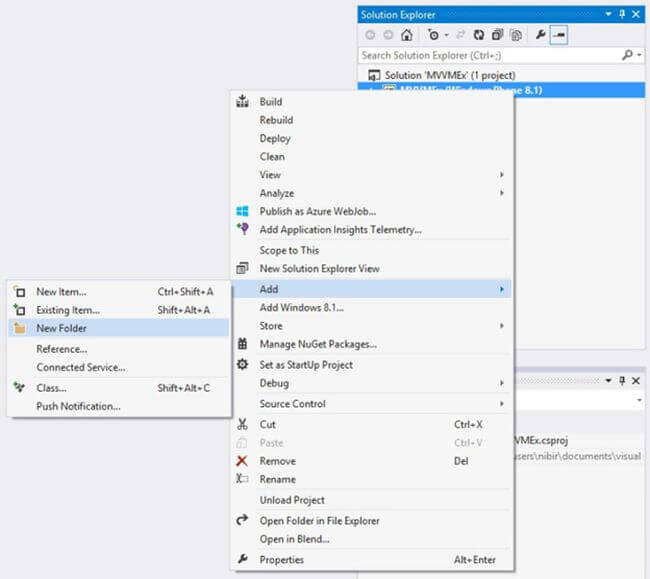Click the Application Insights lightbulb icon
The width and height of the screenshot is (650, 579).
click(243, 228)
